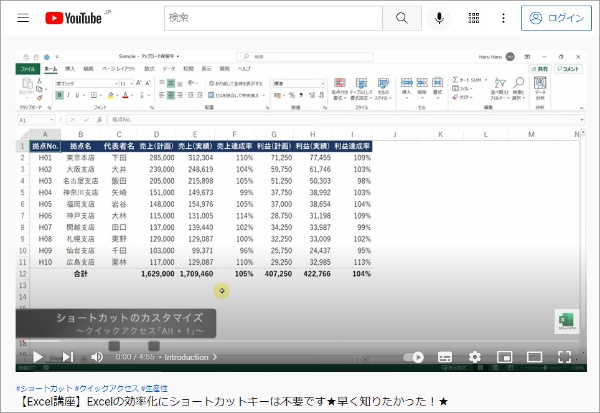Screen dimensions: 600x413
Task: Click ホーム tab in the Excel video
Action: pyautogui.click(x=51, y=69)
